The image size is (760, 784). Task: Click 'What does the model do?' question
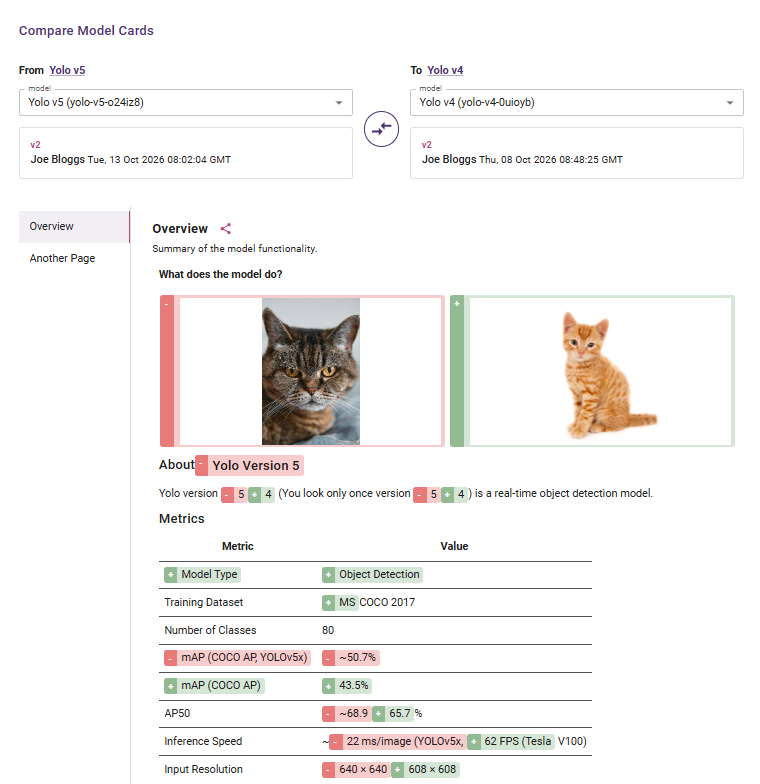tap(220, 274)
